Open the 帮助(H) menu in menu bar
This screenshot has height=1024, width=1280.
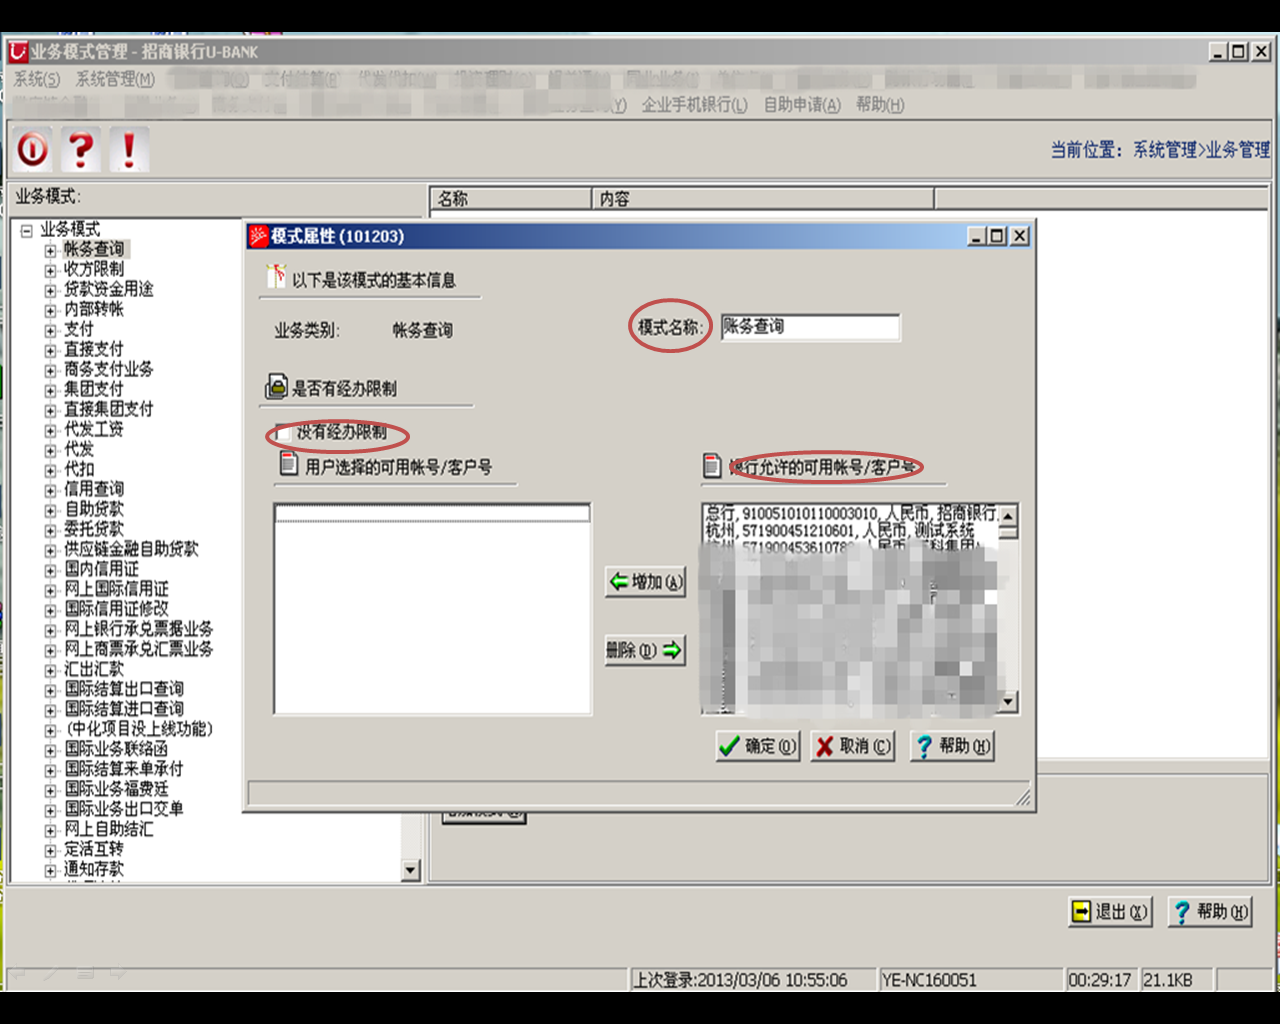880,105
